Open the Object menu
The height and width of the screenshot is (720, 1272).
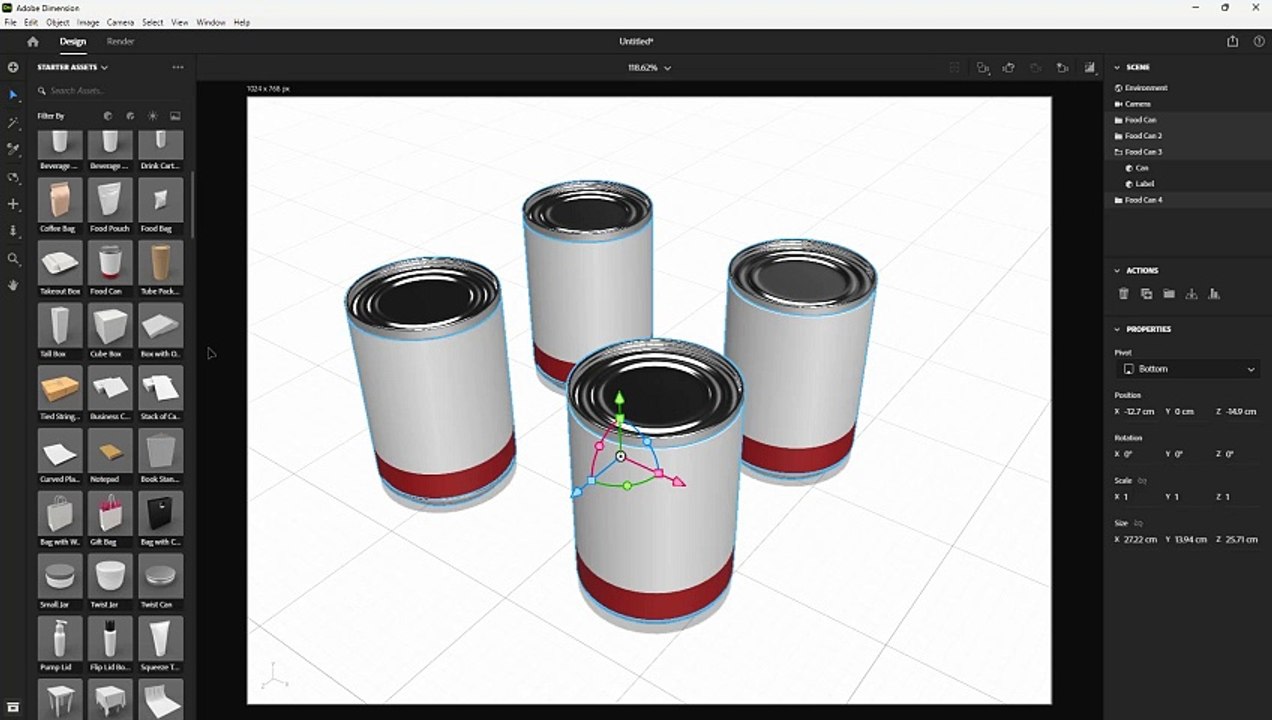58,22
